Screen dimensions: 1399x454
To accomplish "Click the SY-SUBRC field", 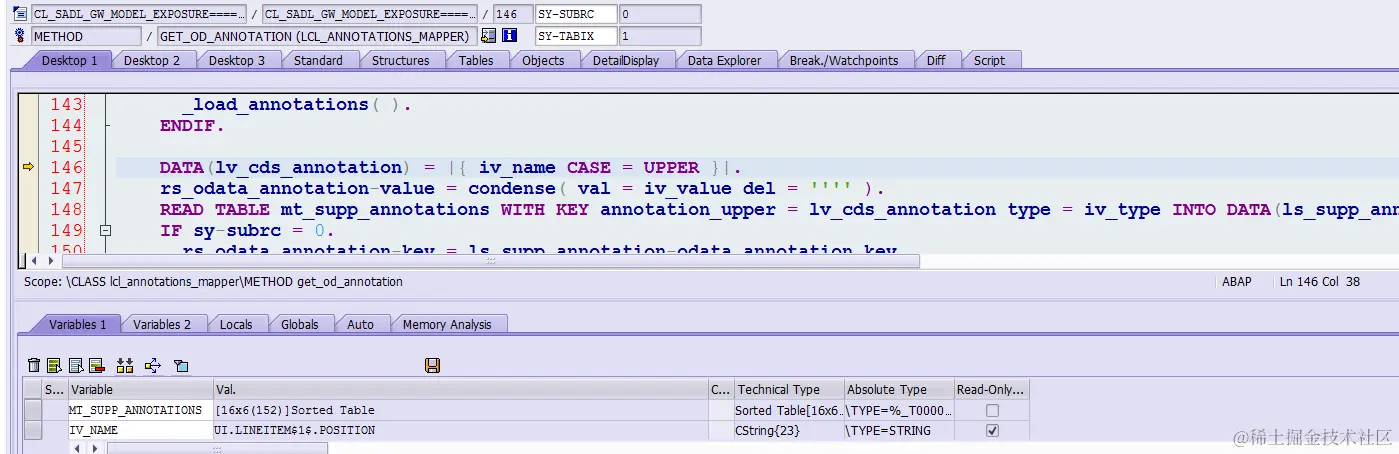I will point(576,14).
